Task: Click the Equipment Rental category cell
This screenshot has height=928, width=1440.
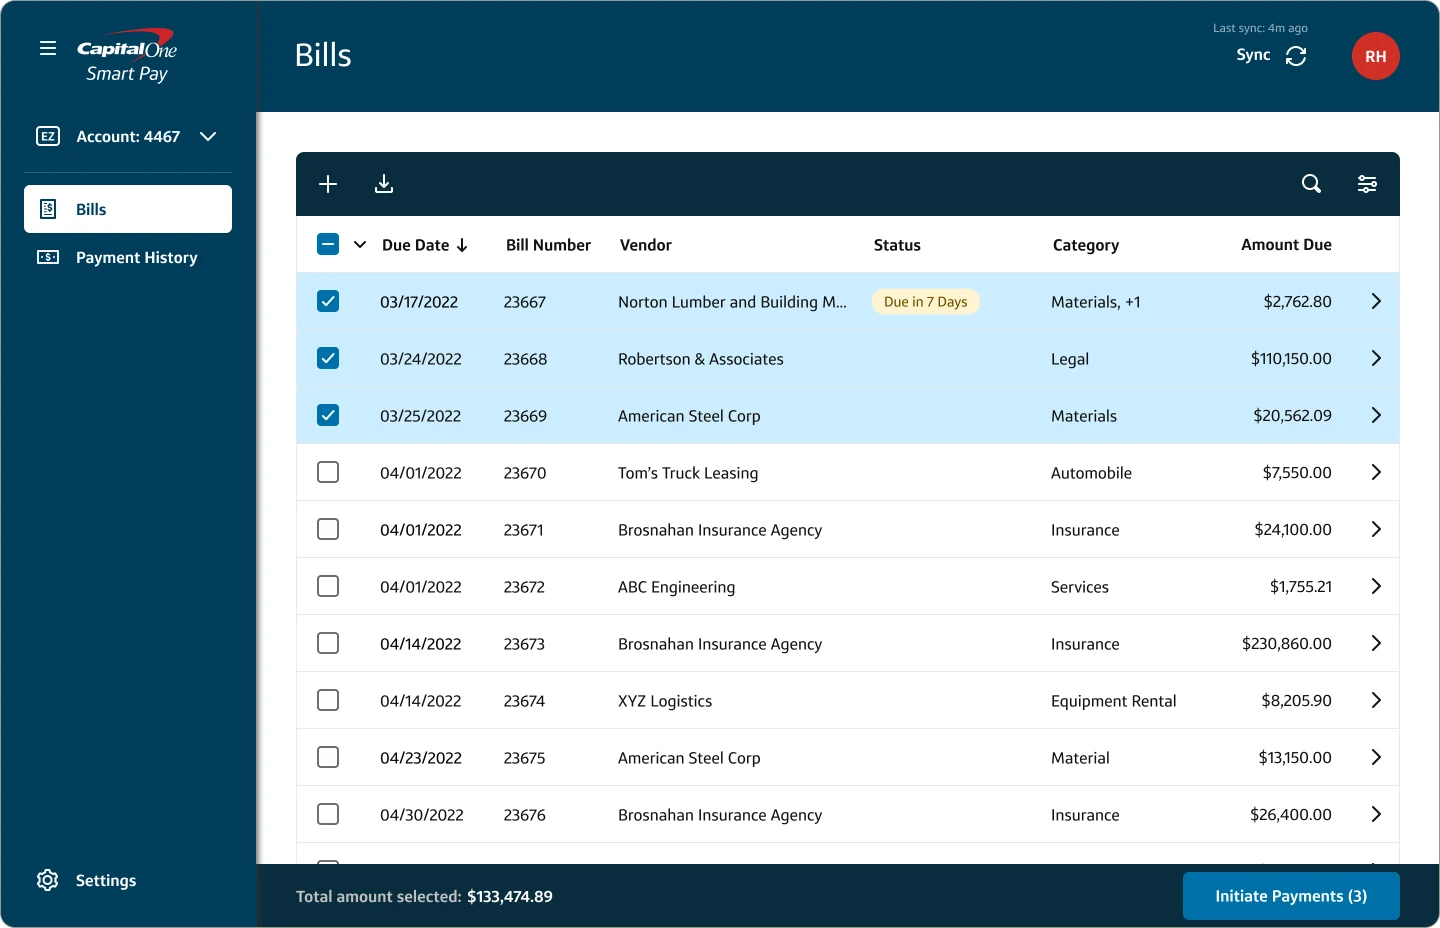Action: pyautogui.click(x=1113, y=701)
